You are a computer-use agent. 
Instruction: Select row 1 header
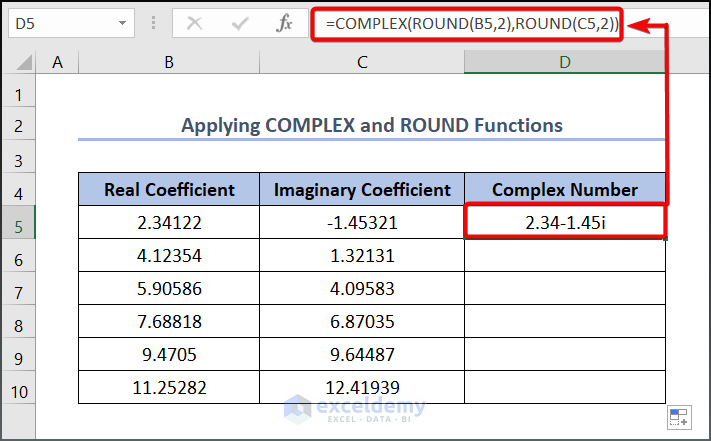tap(18, 91)
